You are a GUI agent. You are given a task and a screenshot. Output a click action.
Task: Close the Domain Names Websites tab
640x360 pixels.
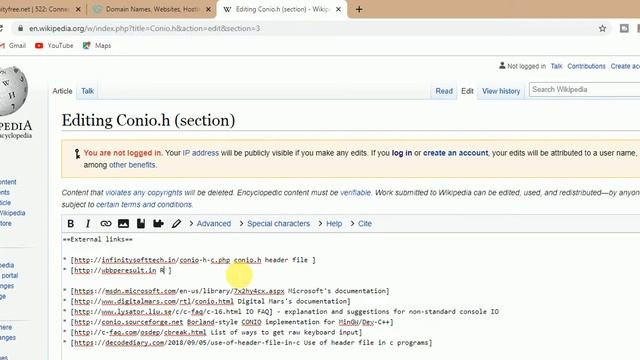point(208,9)
